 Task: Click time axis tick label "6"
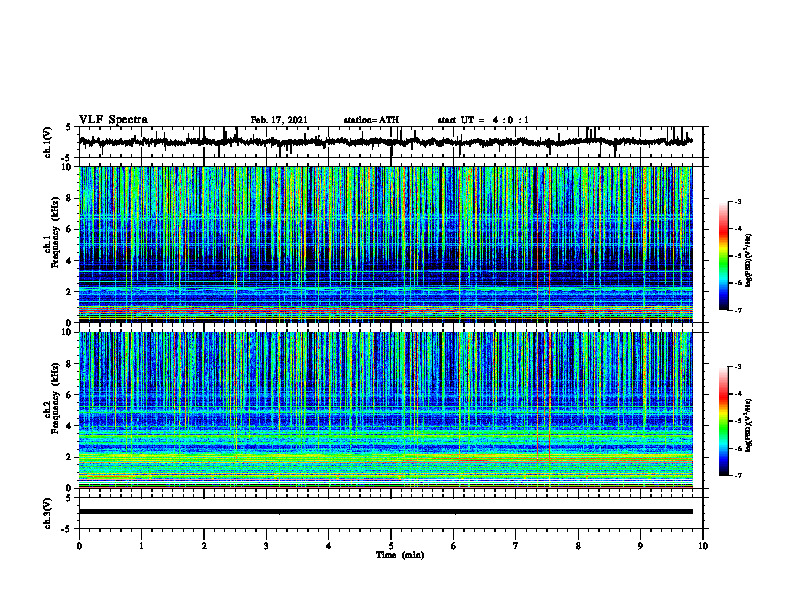(454, 546)
